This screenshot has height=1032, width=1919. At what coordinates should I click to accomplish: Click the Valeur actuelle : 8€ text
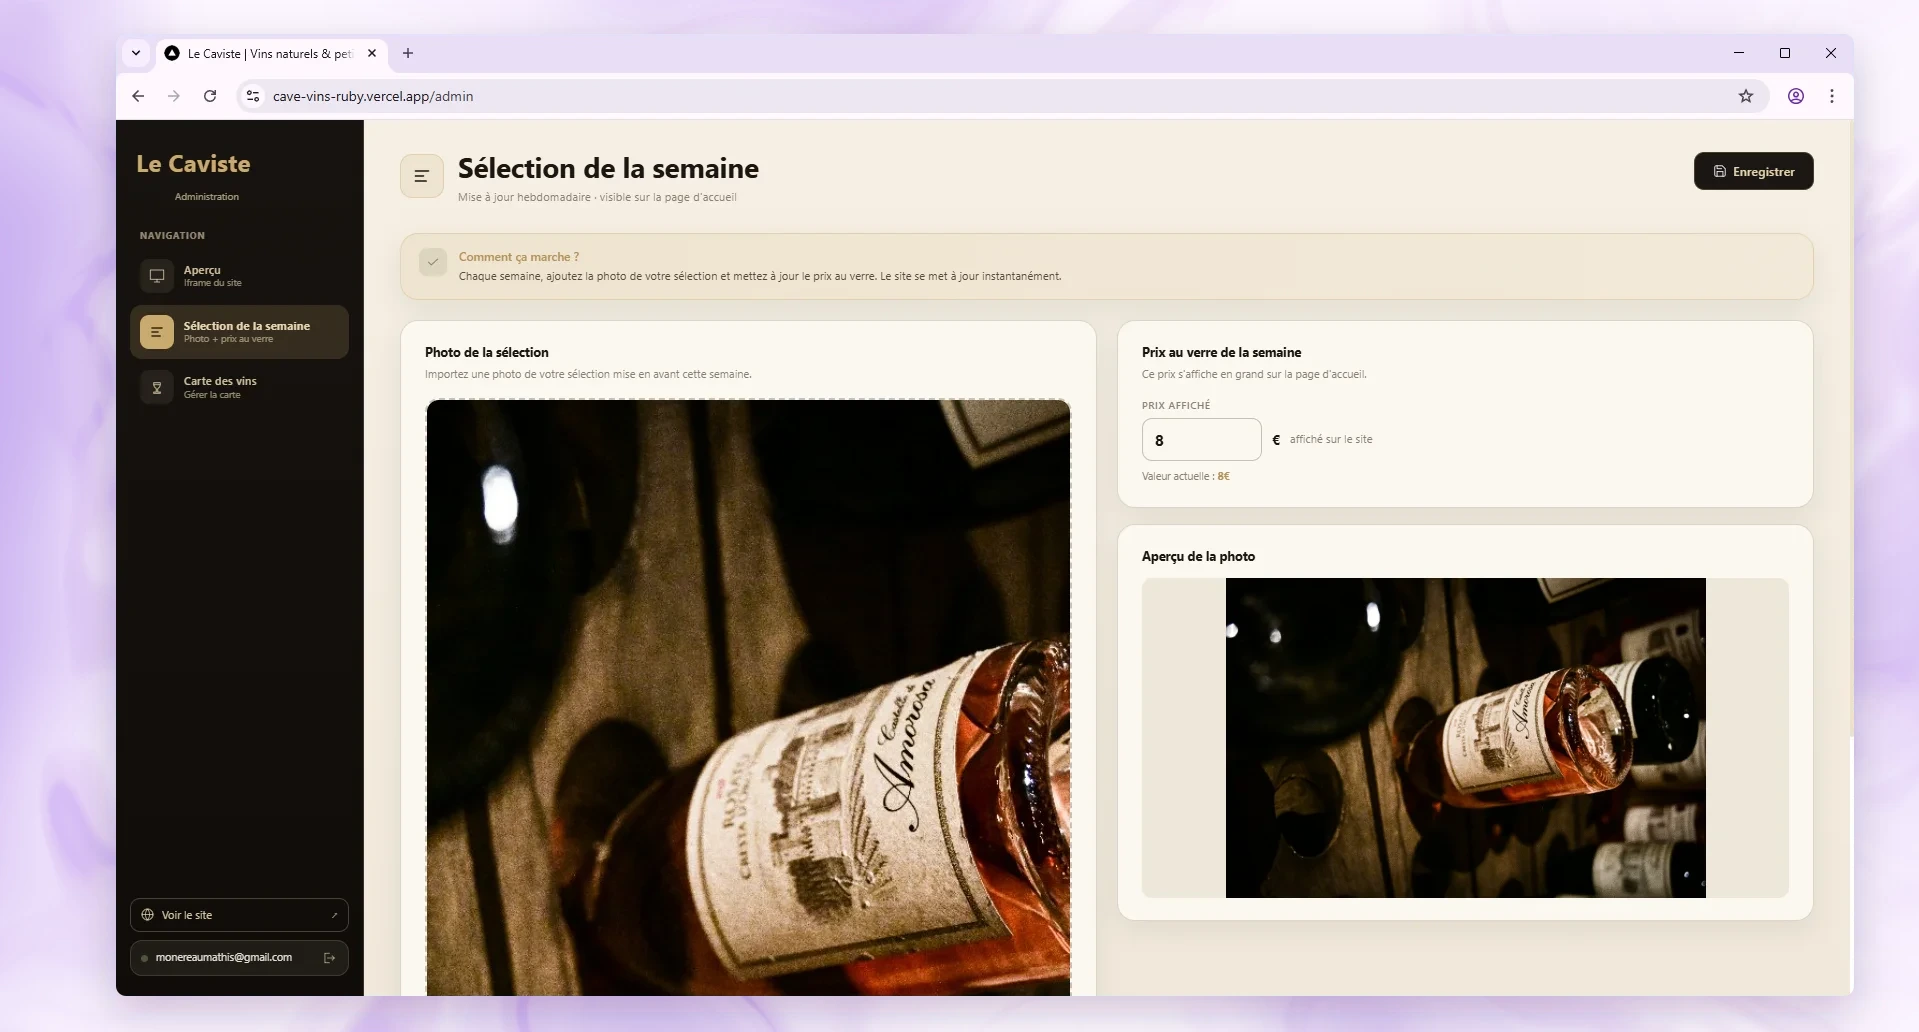(x=1185, y=476)
